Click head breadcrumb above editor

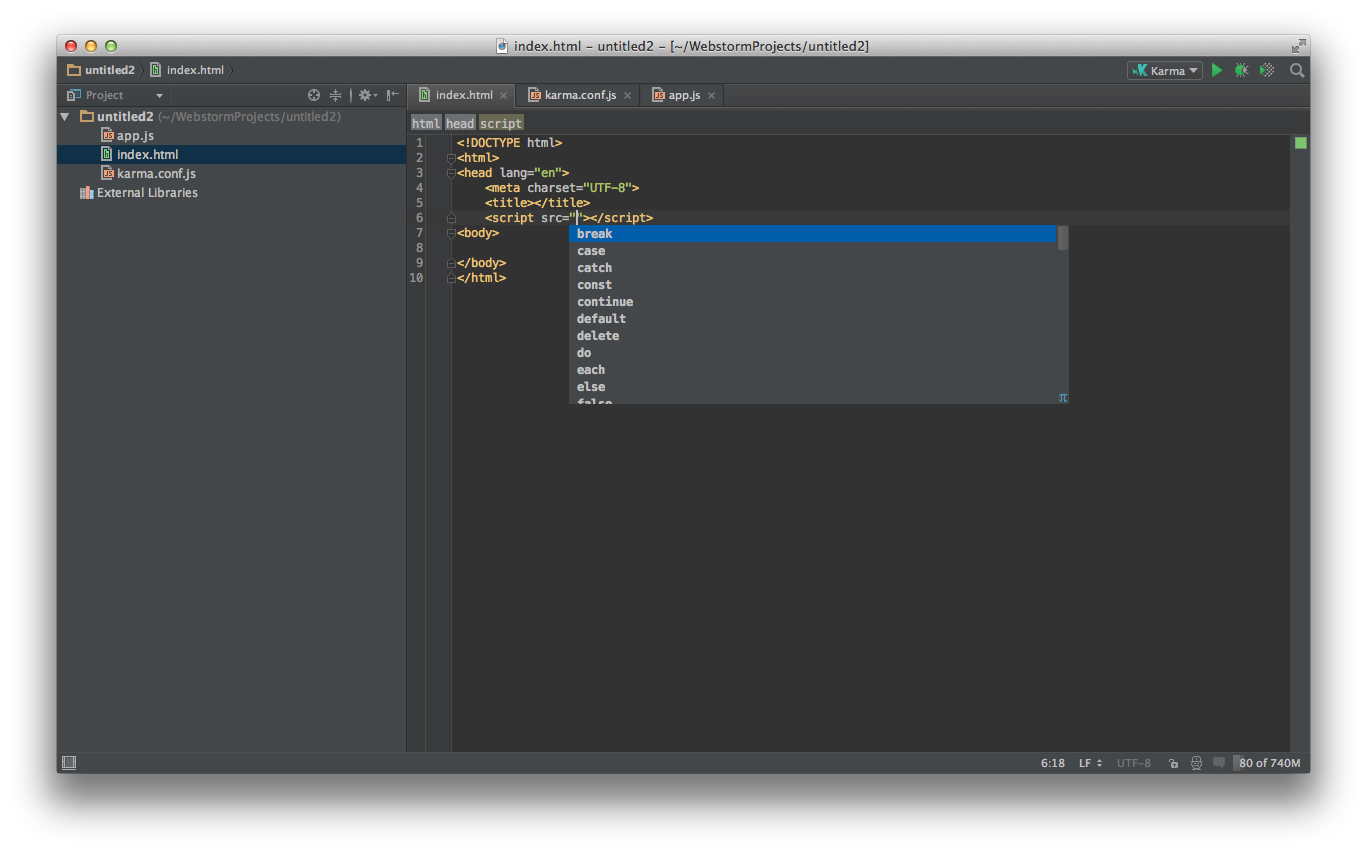coord(460,123)
